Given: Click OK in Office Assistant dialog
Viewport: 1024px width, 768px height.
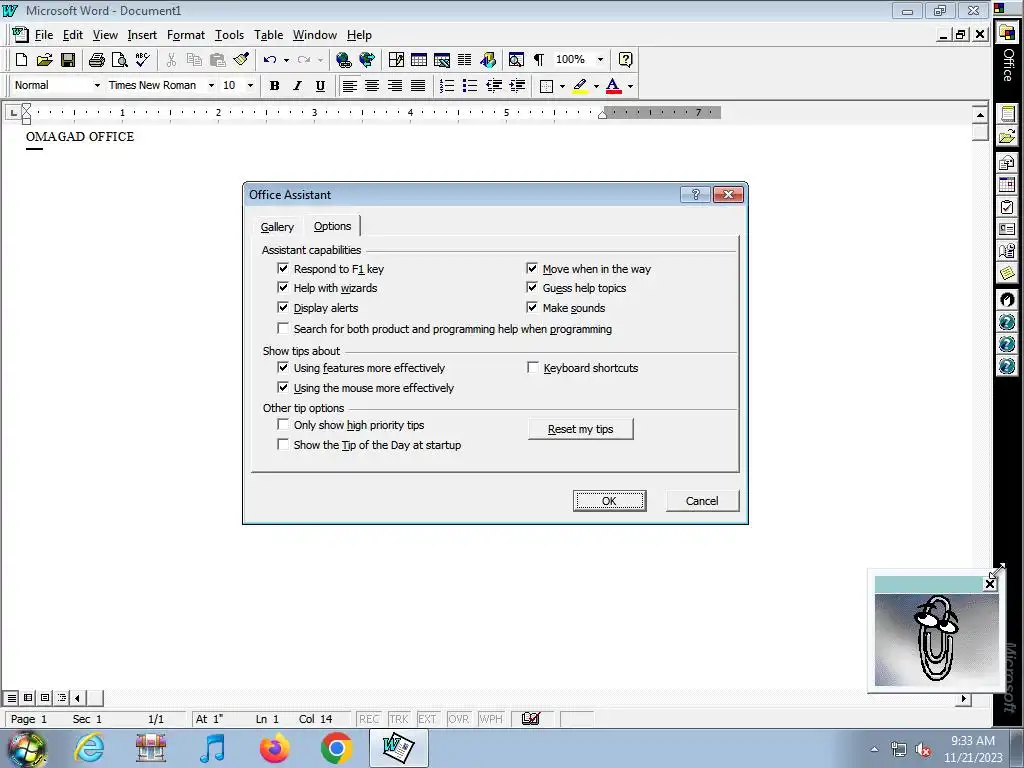Looking at the screenshot, I should (x=609, y=501).
